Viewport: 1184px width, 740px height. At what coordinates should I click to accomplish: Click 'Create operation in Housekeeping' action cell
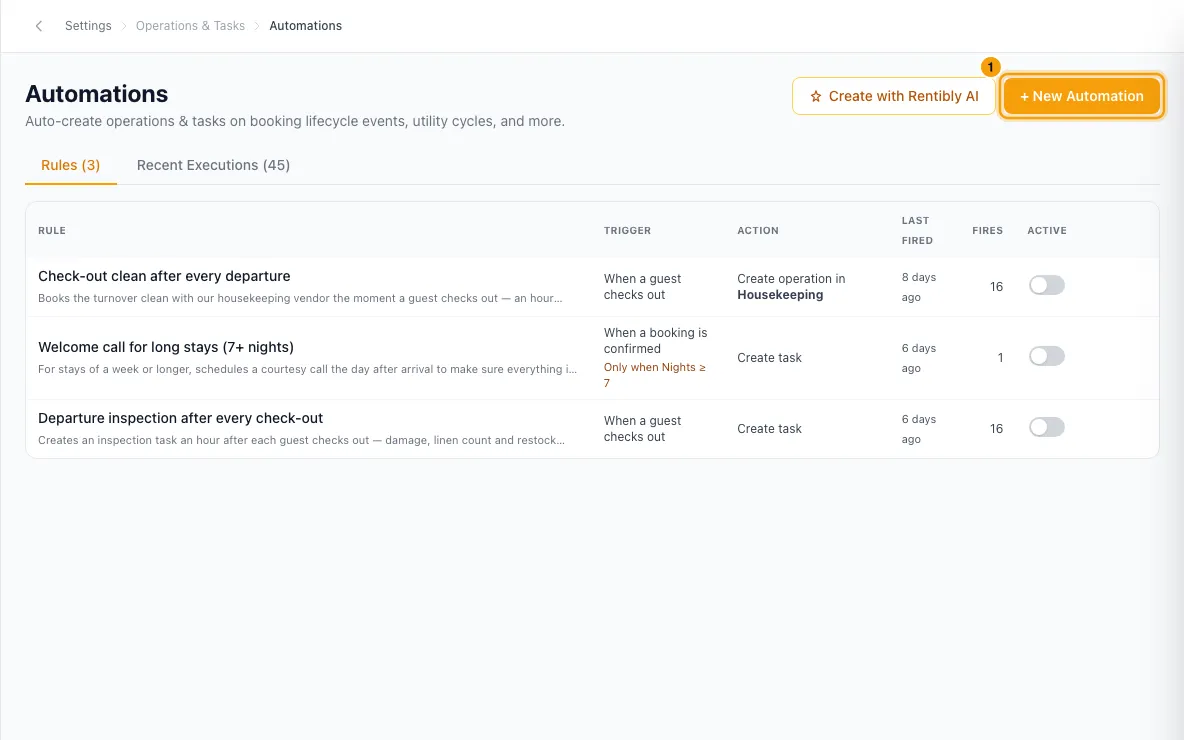pyautogui.click(x=791, y=287)
